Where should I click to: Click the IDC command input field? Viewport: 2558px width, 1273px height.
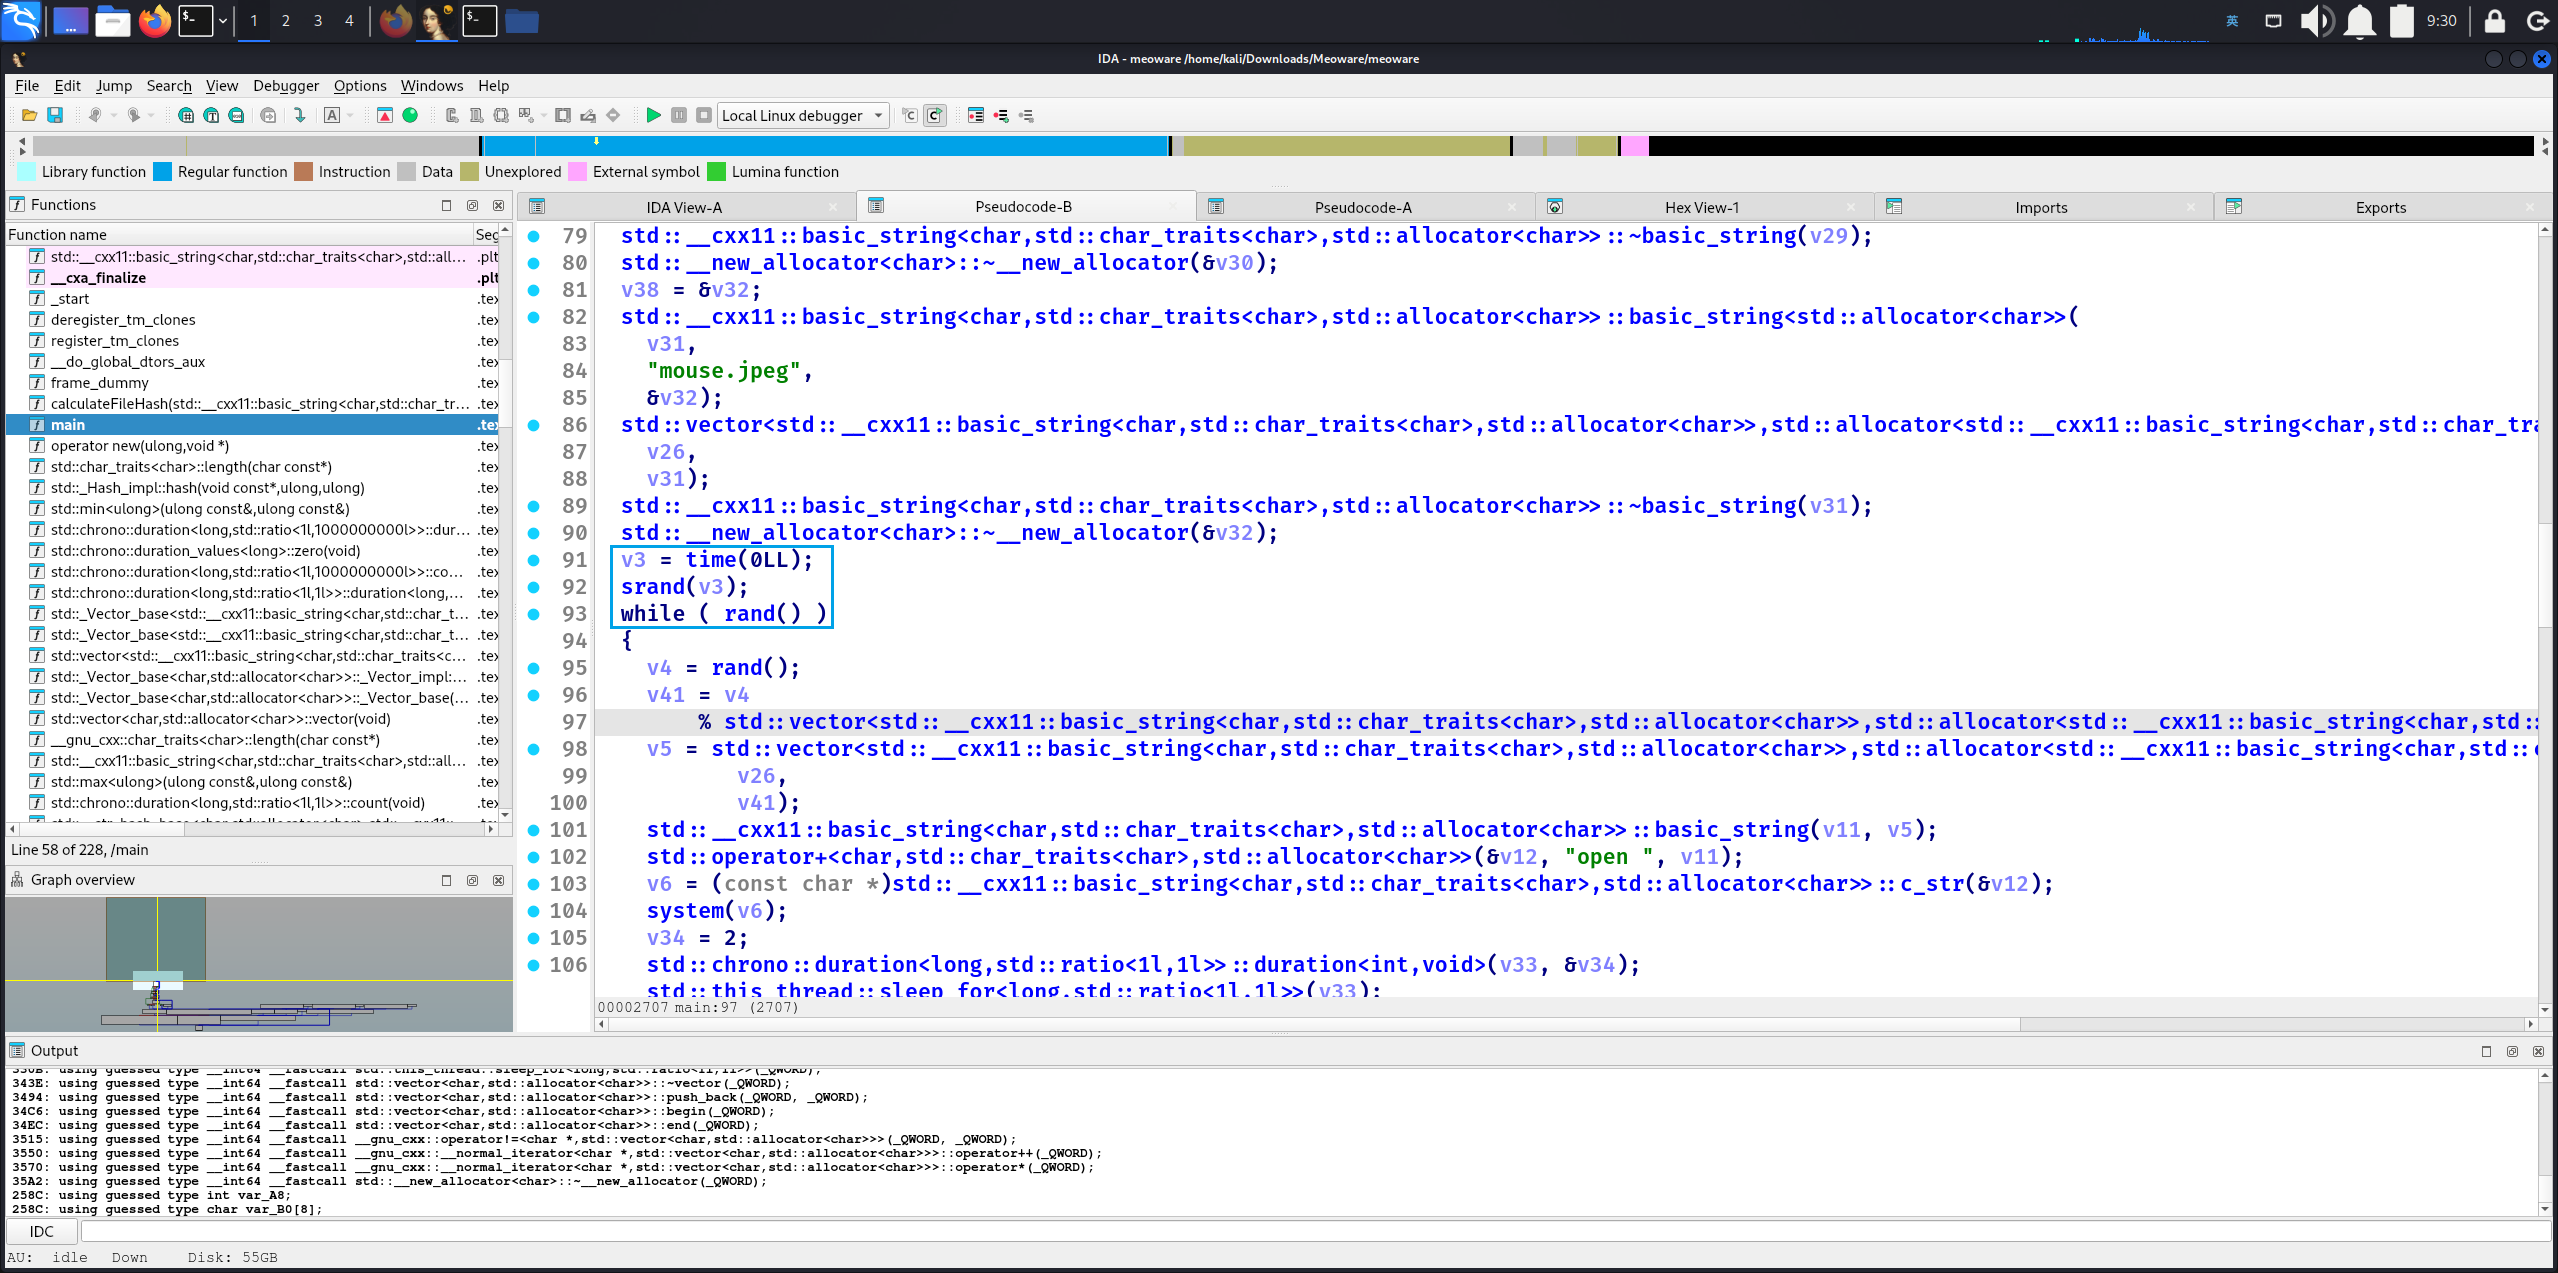(x=1315, y=1231)
